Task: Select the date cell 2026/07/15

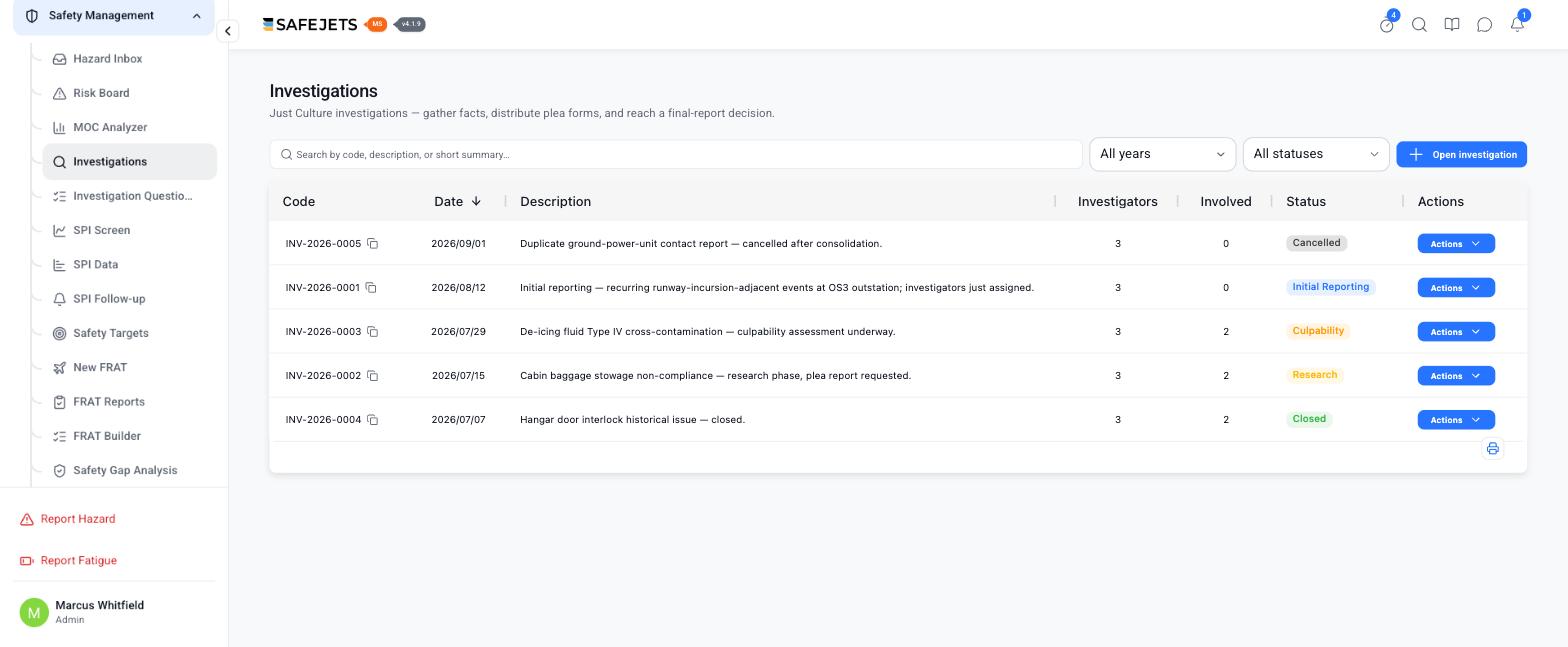Action: (458, 376)
